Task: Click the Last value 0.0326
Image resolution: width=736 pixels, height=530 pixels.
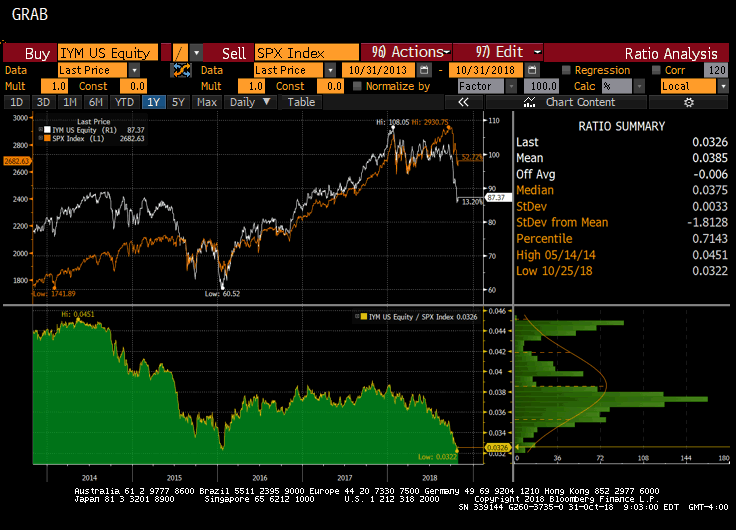Action: pyautogui.click(x=710, y=142)
